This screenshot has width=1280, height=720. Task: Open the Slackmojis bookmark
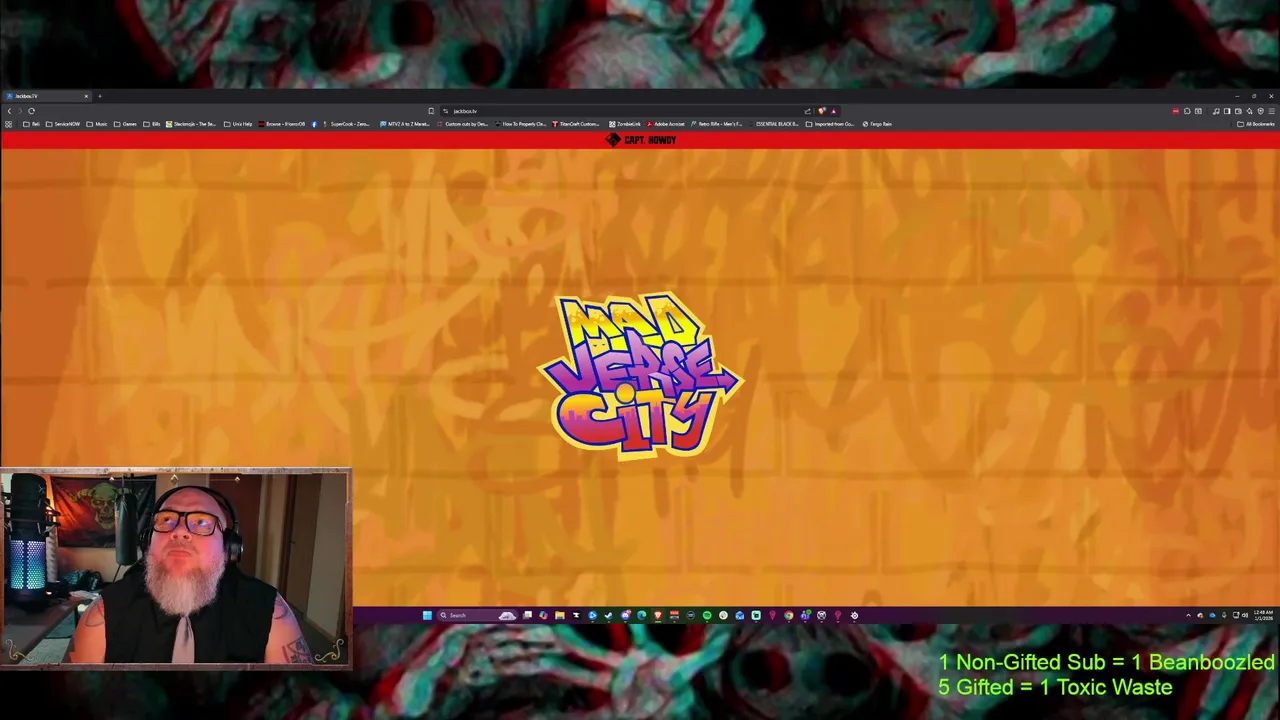point(191,124)
